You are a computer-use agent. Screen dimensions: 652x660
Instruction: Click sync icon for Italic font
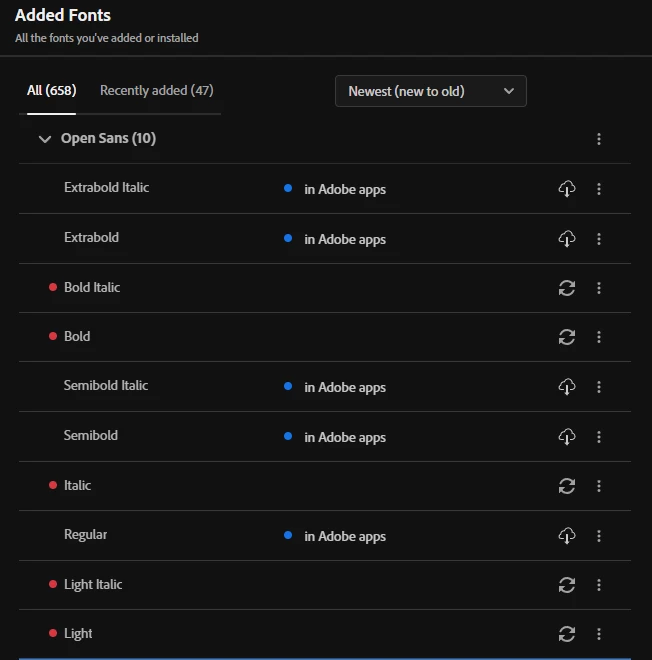coord(567,486)
